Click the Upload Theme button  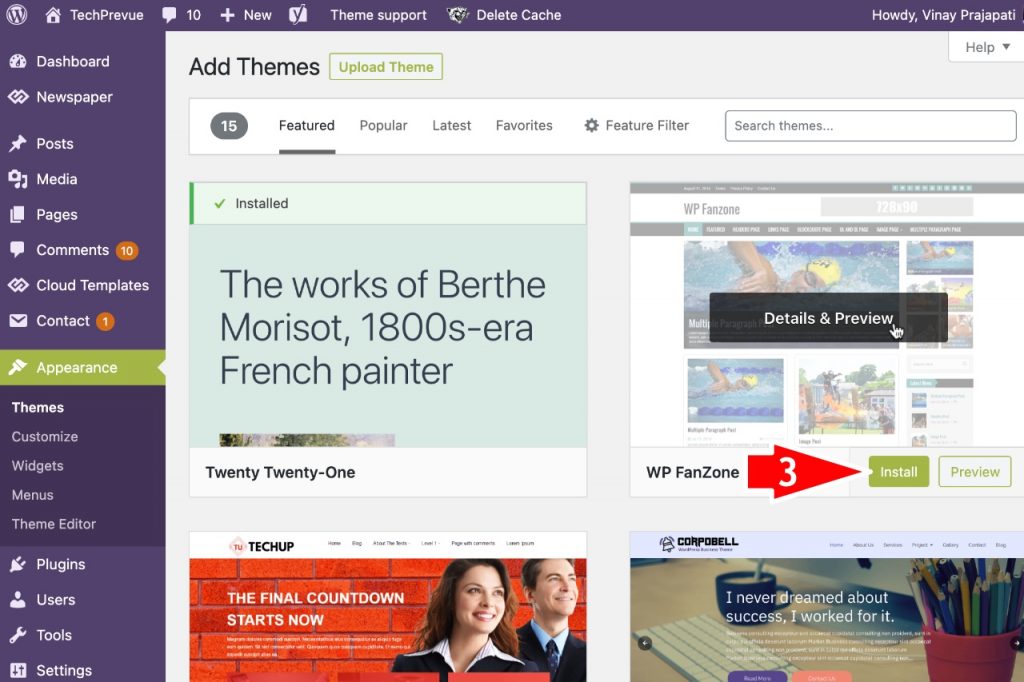386,67
